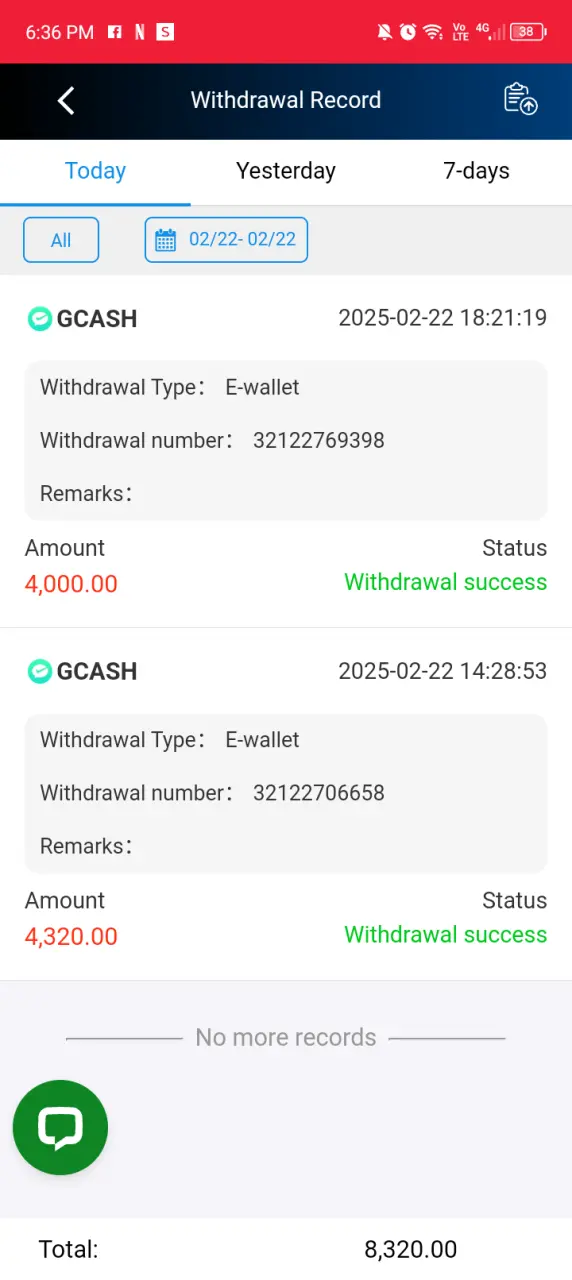Screen dimensions: 572x1280
Task: Open the 02/22- 02/22 date range picker
Action: point(226,240)
